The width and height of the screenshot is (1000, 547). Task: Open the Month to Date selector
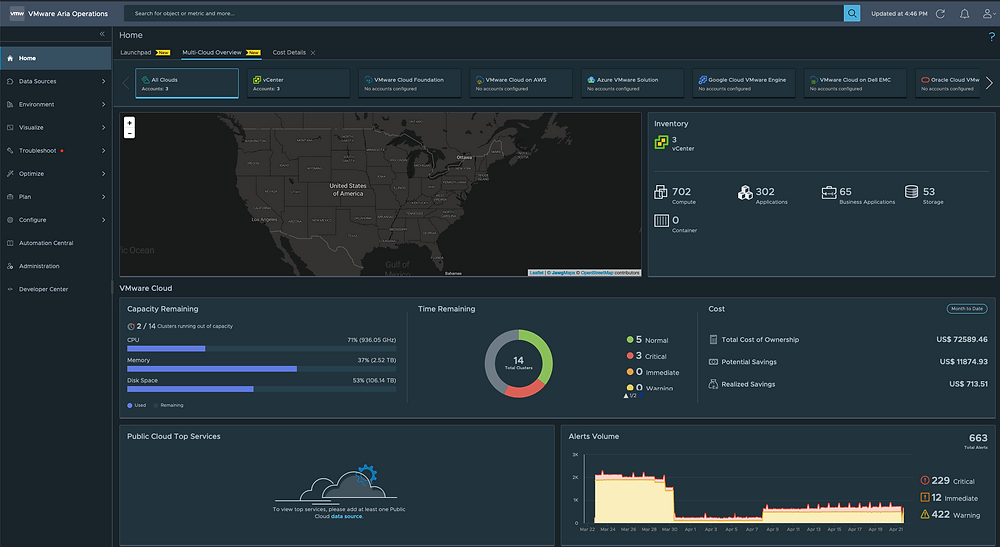tap(967, 309)
